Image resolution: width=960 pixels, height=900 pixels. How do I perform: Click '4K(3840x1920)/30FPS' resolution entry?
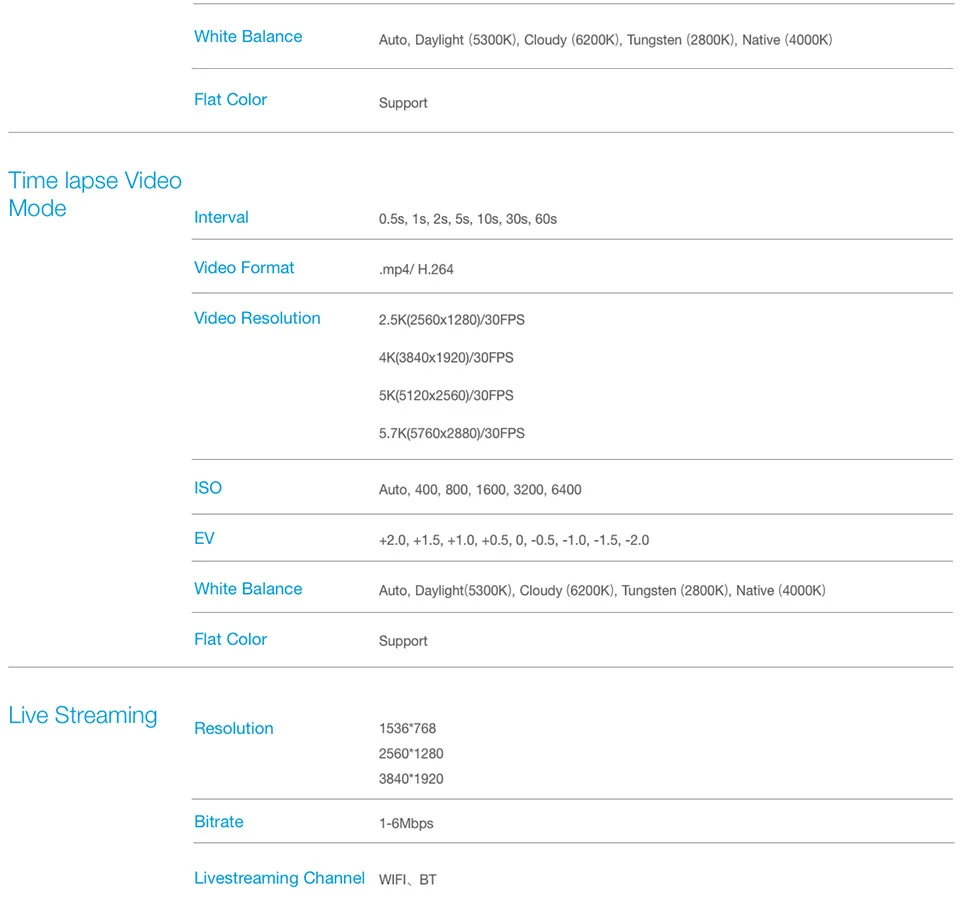coord(446,358)
